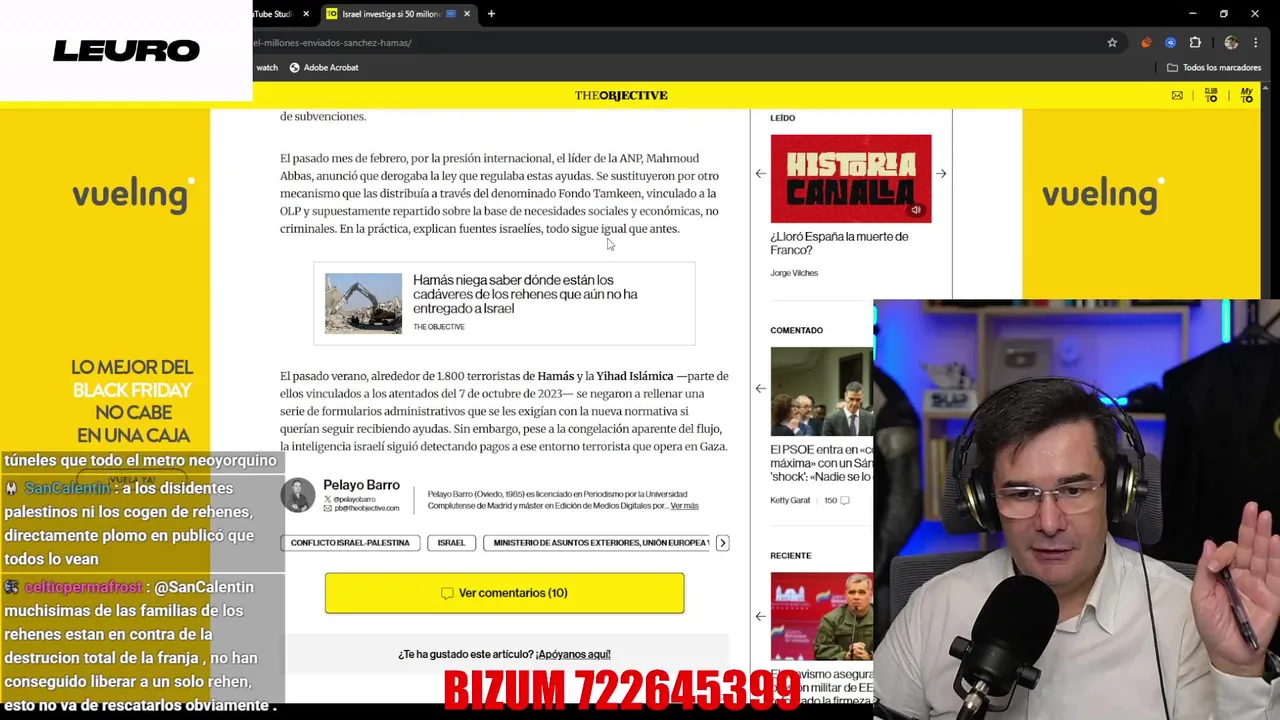
Task: Open the Chrome profile avatar
Action: (1231, 43)
